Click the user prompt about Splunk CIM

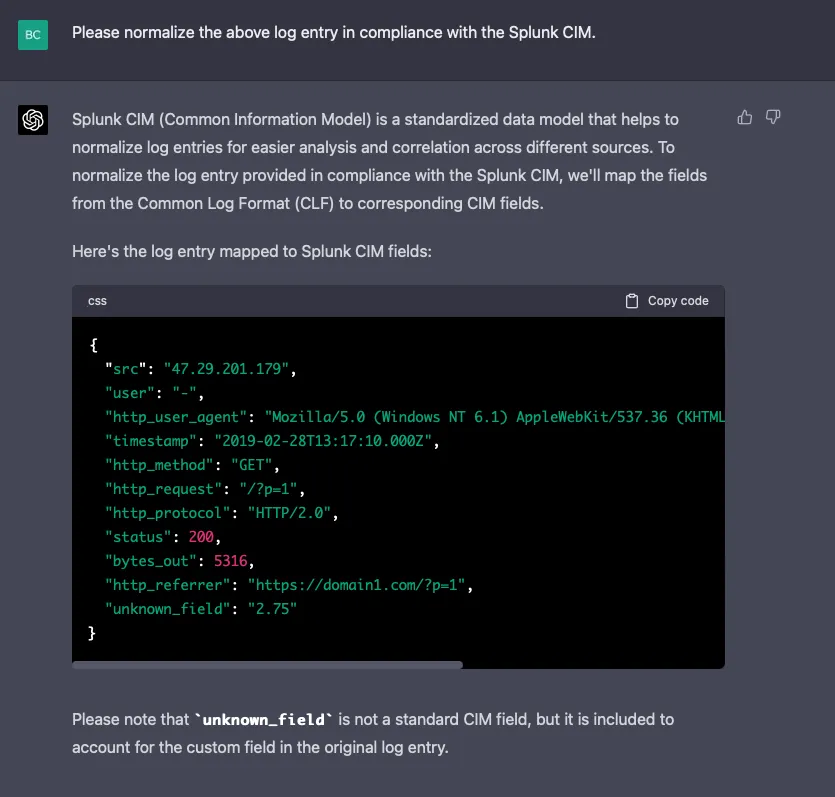[334, 32]
